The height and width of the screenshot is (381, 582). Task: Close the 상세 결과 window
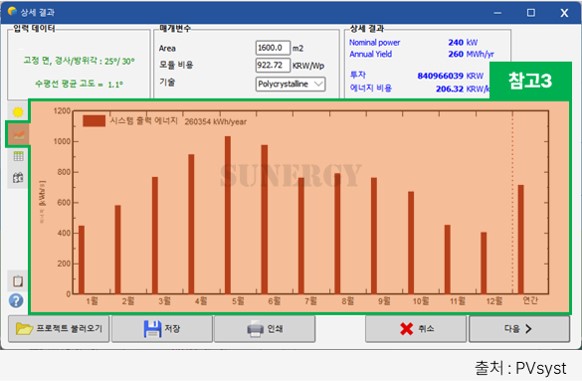coord(564,13)
